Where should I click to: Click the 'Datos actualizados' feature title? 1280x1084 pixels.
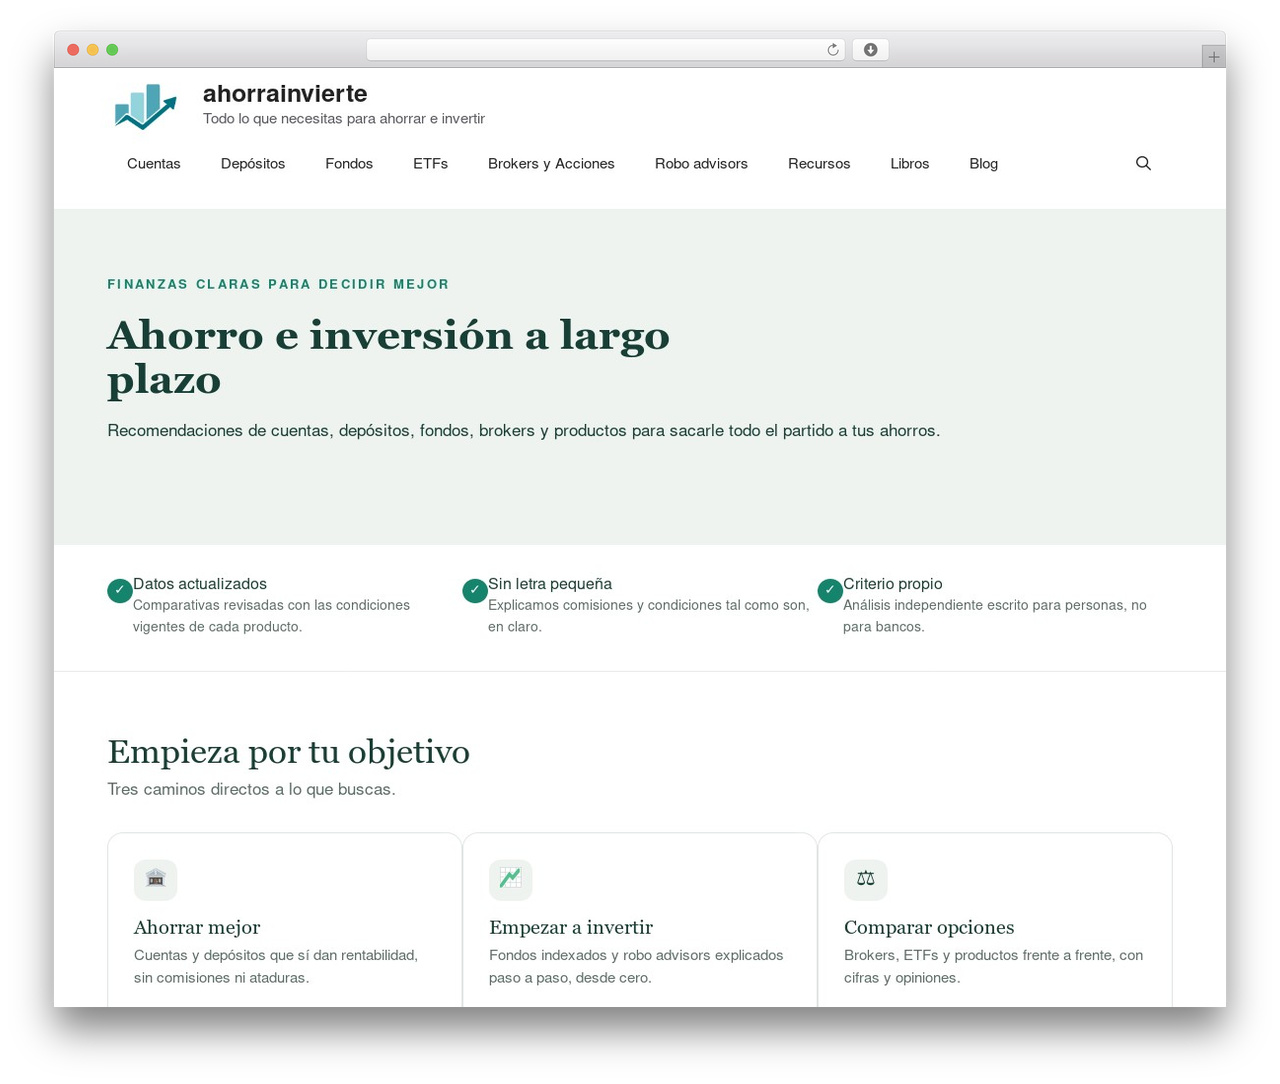click(x=200, y=584)
